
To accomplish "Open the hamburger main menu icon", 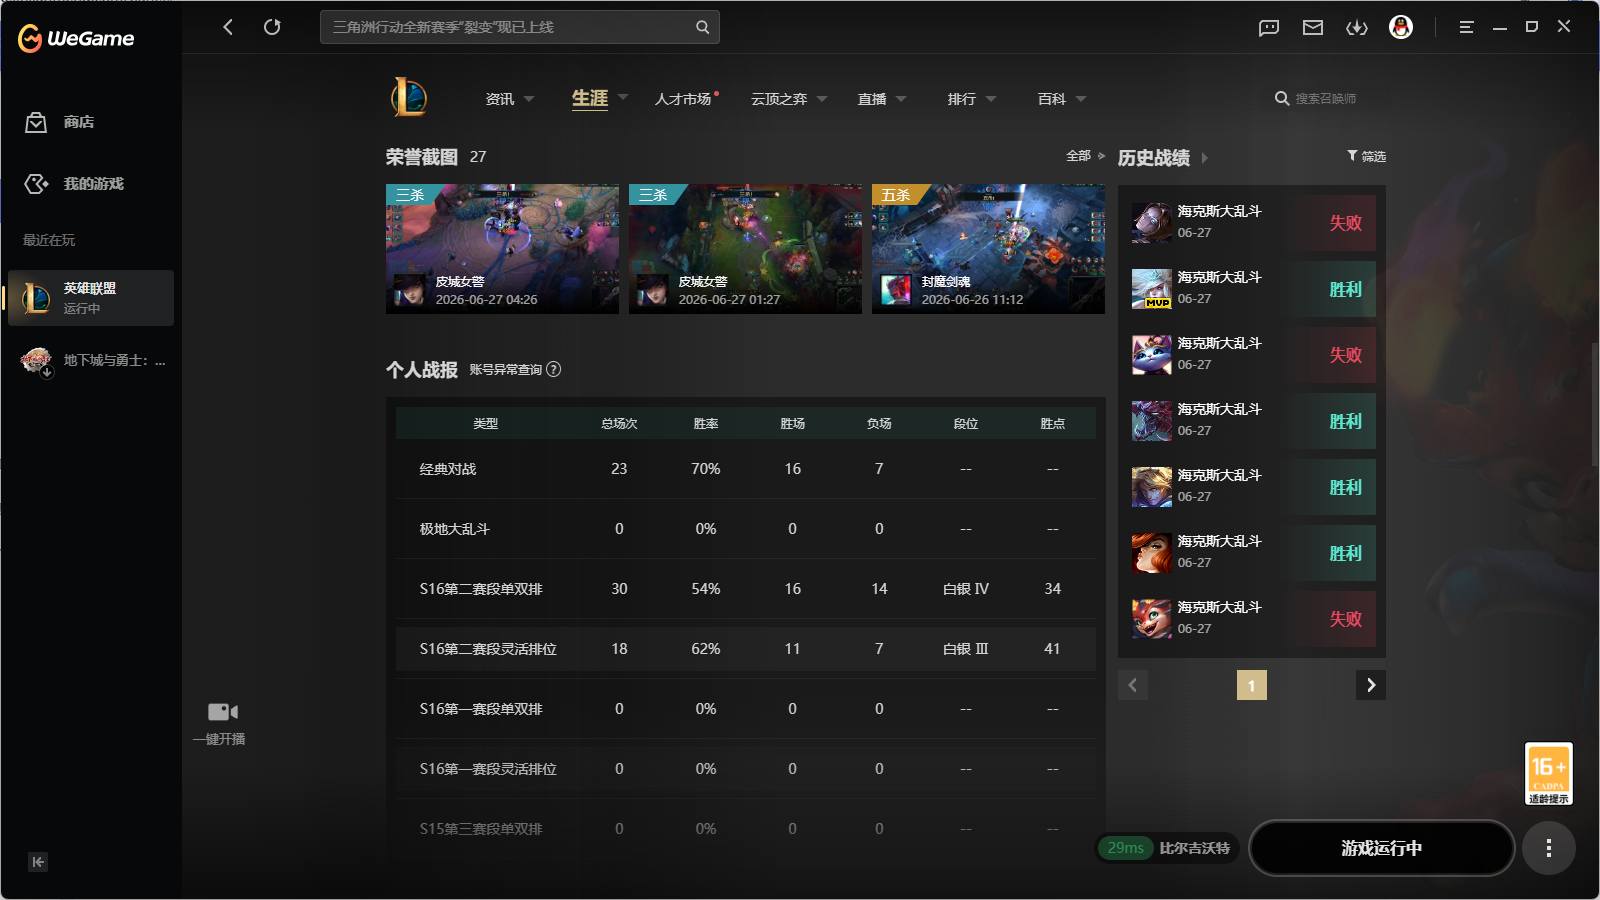I will coord(1466,27).
